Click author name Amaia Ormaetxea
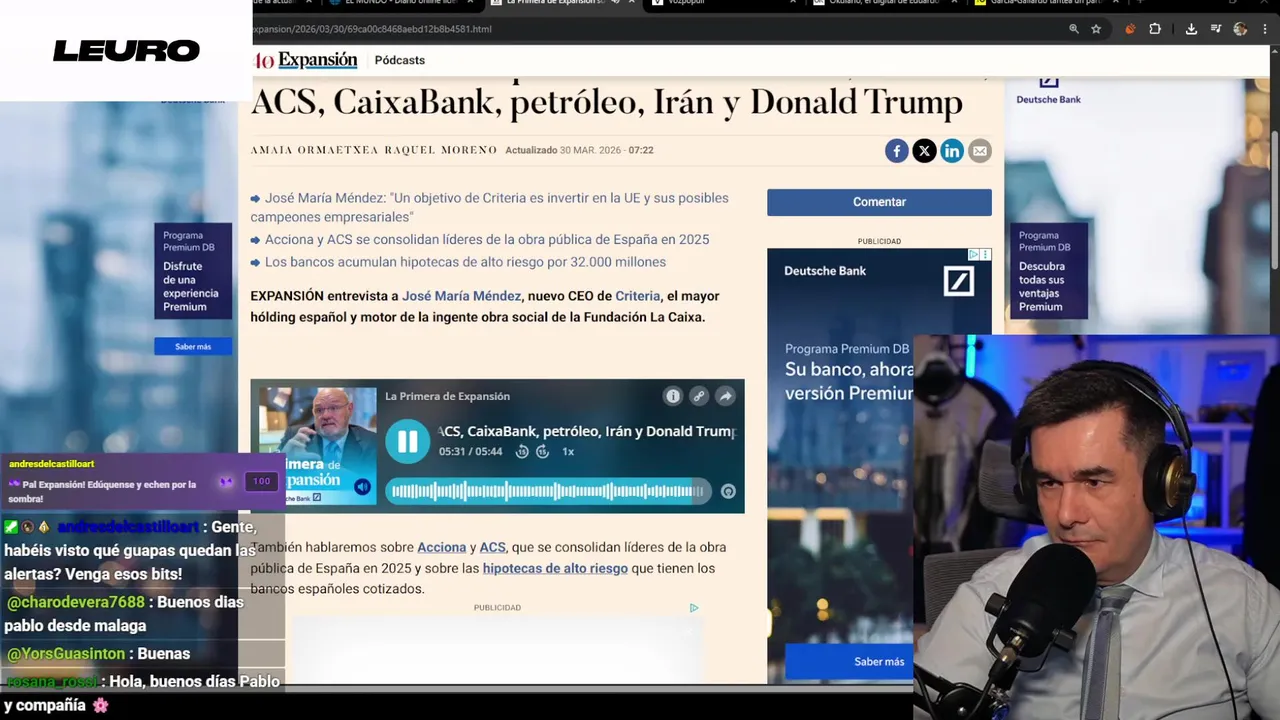The height and width of the screenshot is (720, 1280). pyautogui.click(x=315, y=150)
